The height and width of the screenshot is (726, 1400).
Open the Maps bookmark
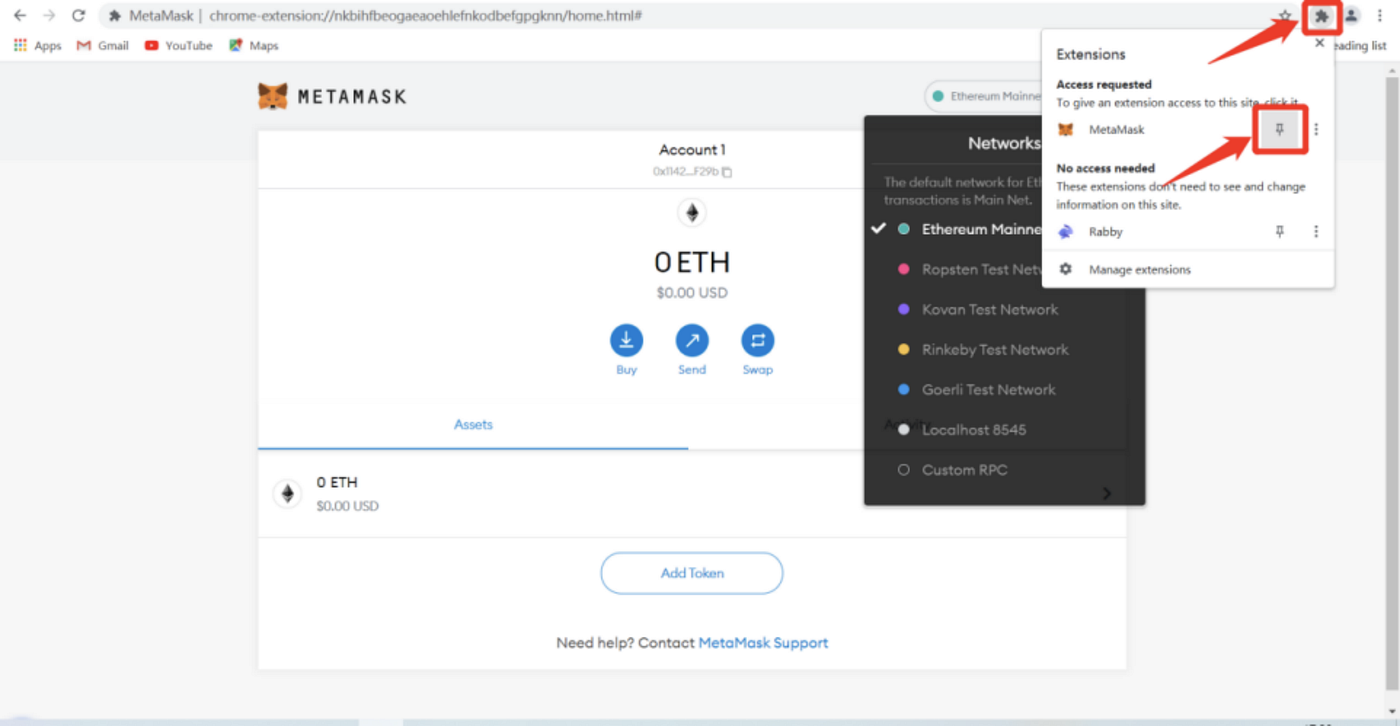254,46
